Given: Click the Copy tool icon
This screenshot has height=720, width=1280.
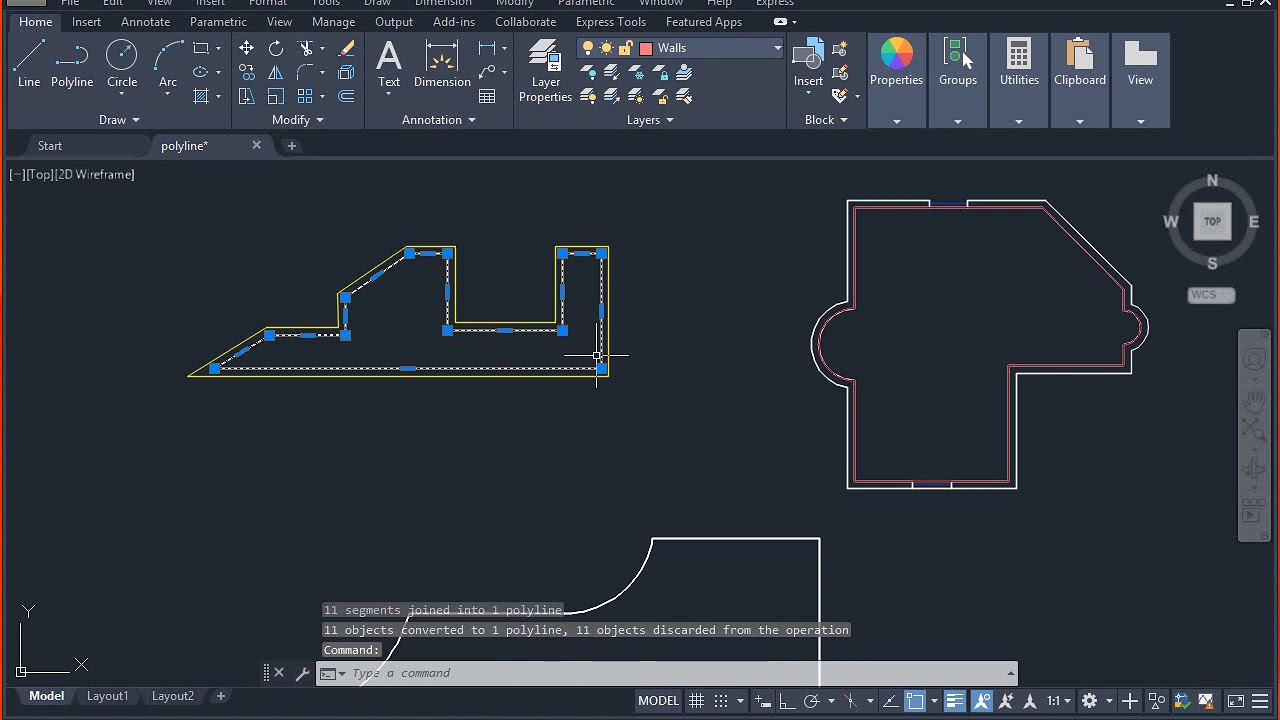Looking at the screenshot, I should pos(246,72).
